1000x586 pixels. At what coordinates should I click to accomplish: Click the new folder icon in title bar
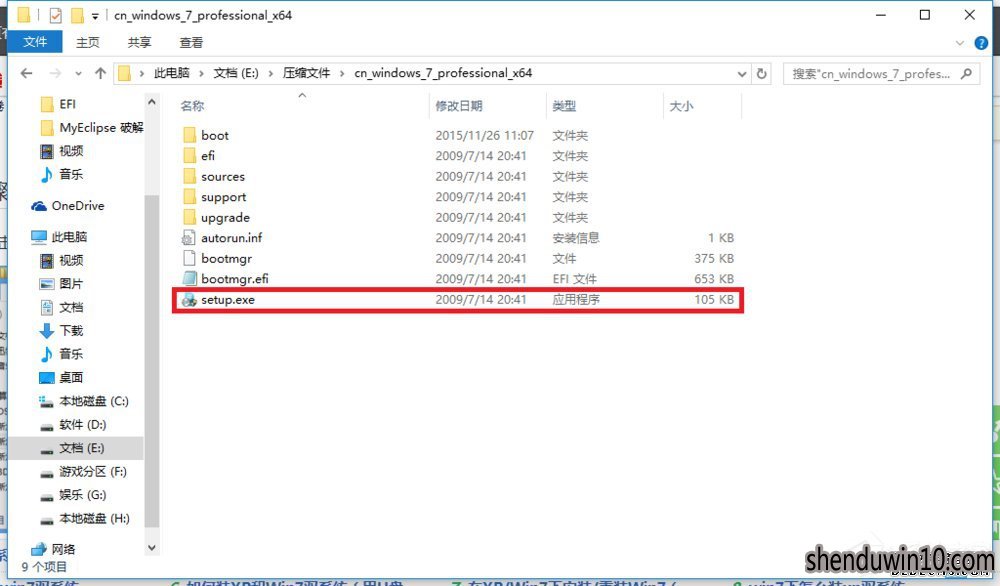click(77, 15)
